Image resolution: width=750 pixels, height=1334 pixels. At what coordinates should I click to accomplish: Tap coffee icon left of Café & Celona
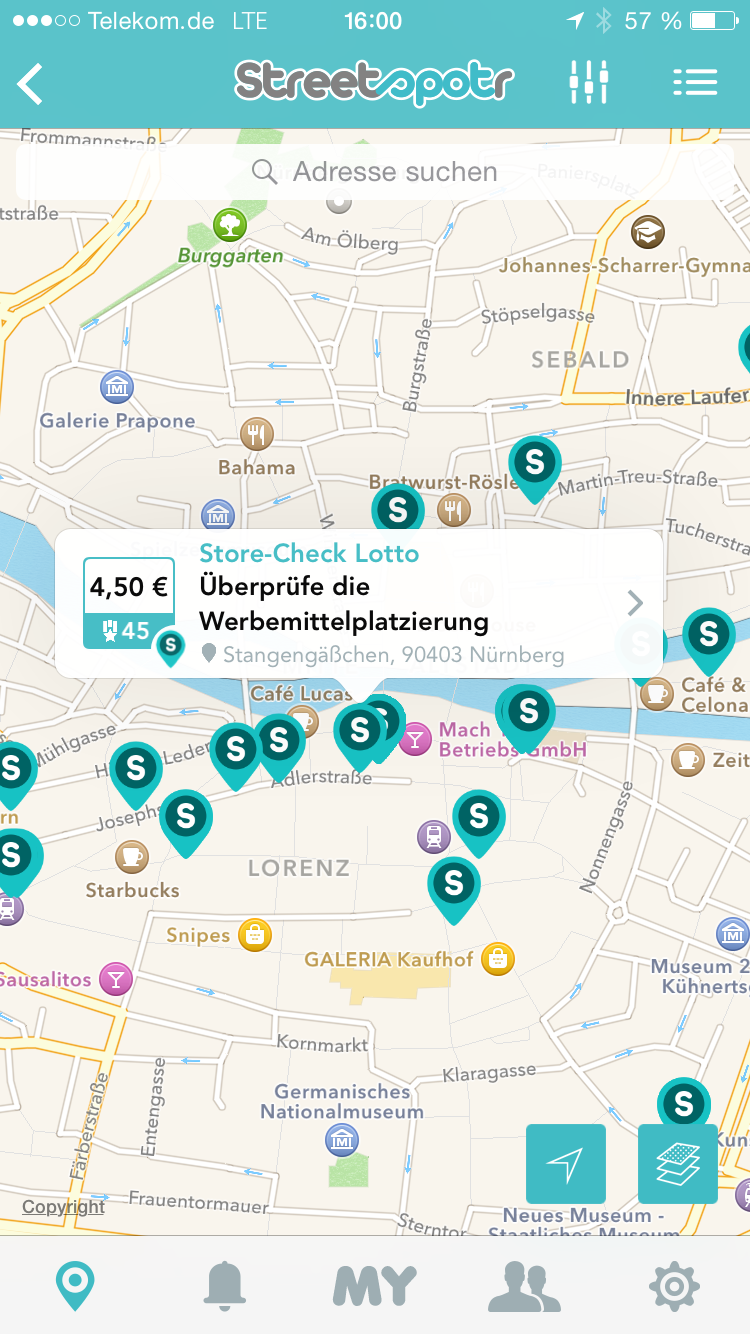[657, 692]
